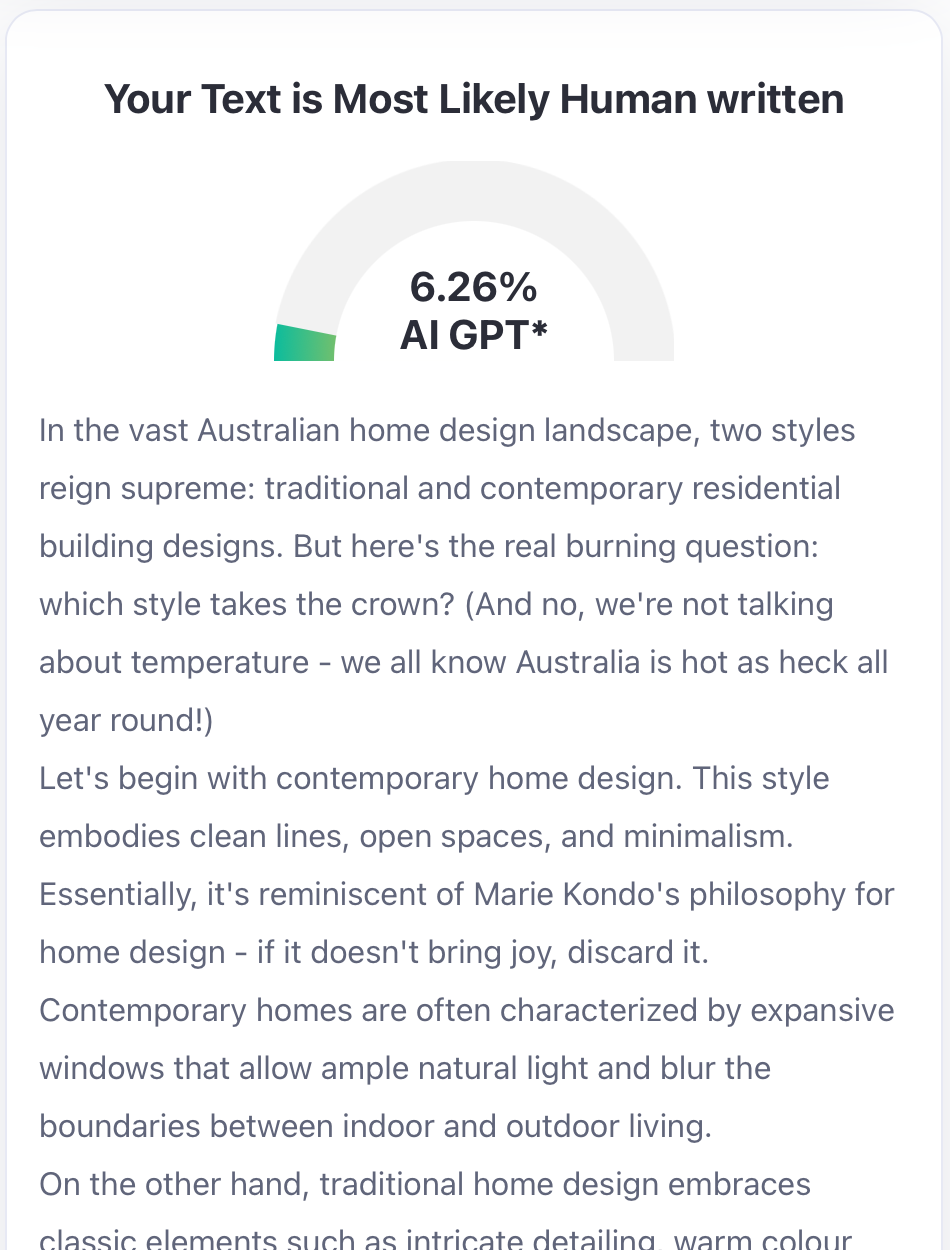Click the green filled gauge segment
Viewport: 950px width, 1250px height.
pyautogui.click(x=304, y=342)
